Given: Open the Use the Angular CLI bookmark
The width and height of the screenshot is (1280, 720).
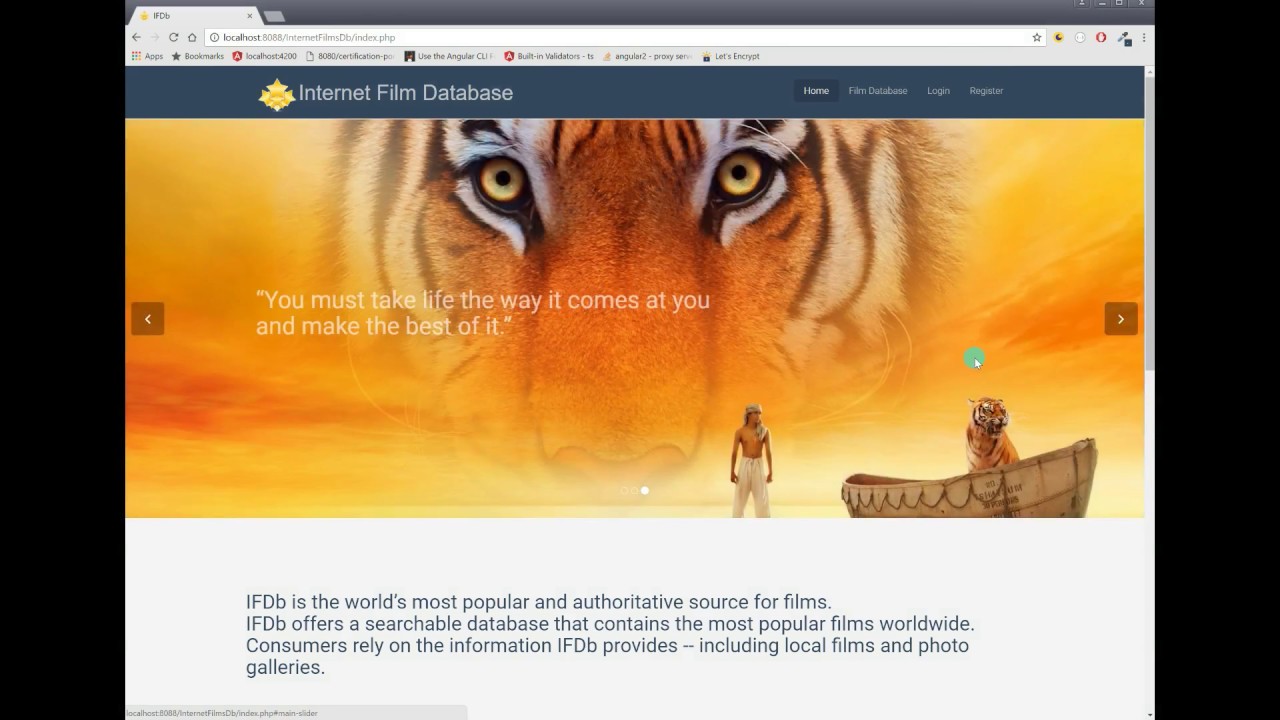Looking at the screenshot, I should point(449,56).
